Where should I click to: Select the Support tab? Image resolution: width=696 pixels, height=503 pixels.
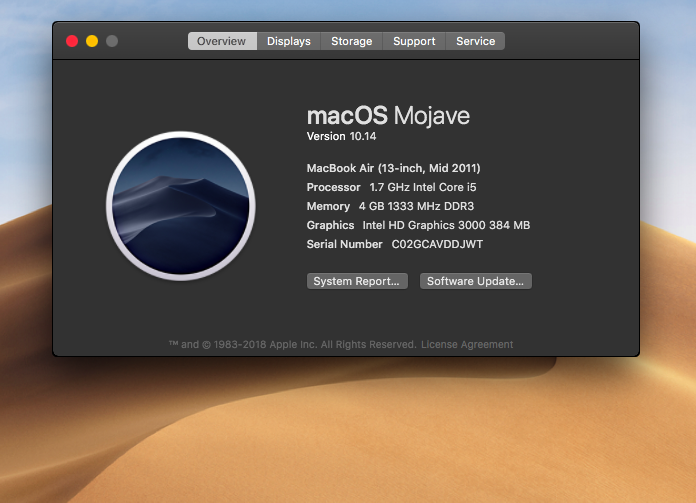(414, 41)
